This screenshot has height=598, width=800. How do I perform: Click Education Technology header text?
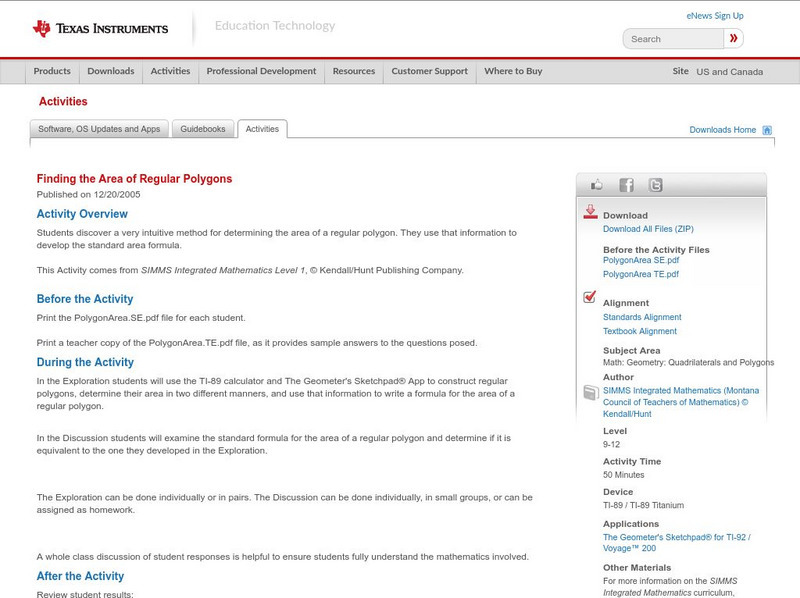[x=274, y=26]
